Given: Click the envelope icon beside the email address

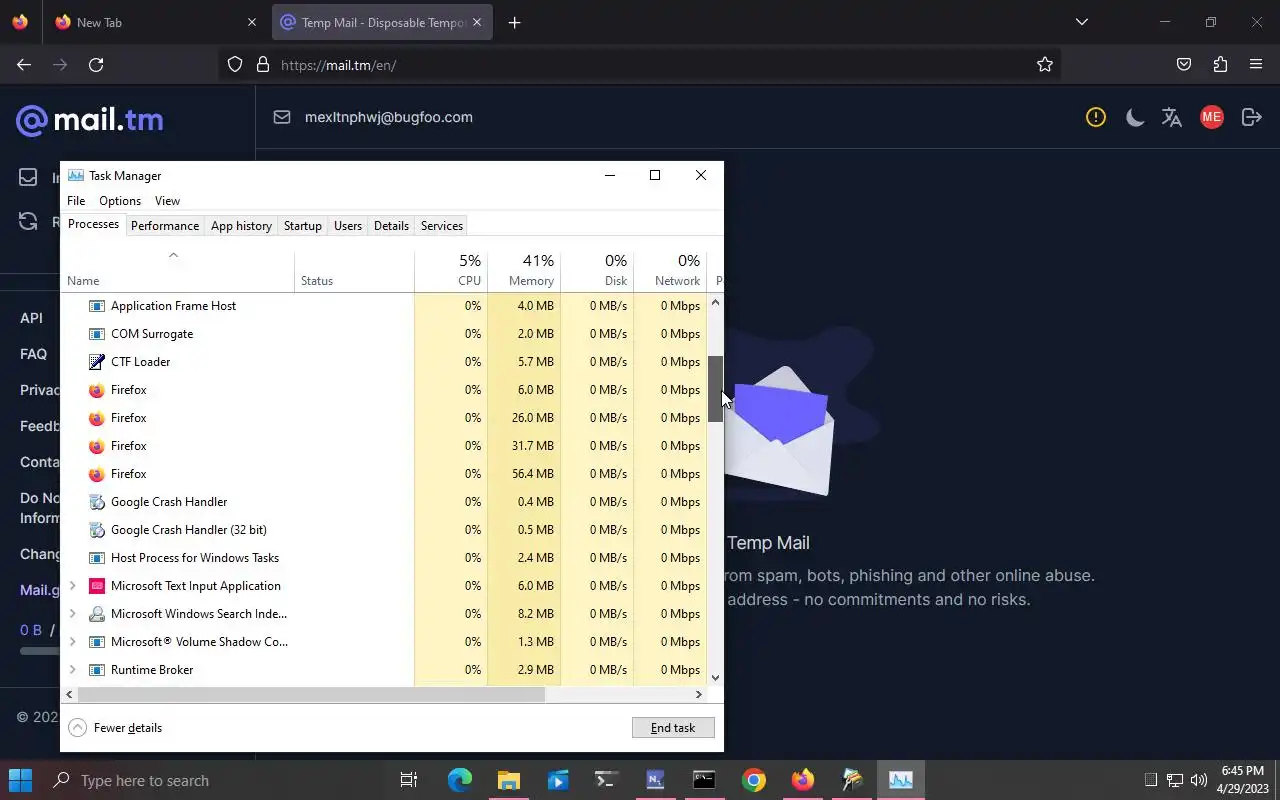Looking at the screenshot, I should [x=282, y=117].
